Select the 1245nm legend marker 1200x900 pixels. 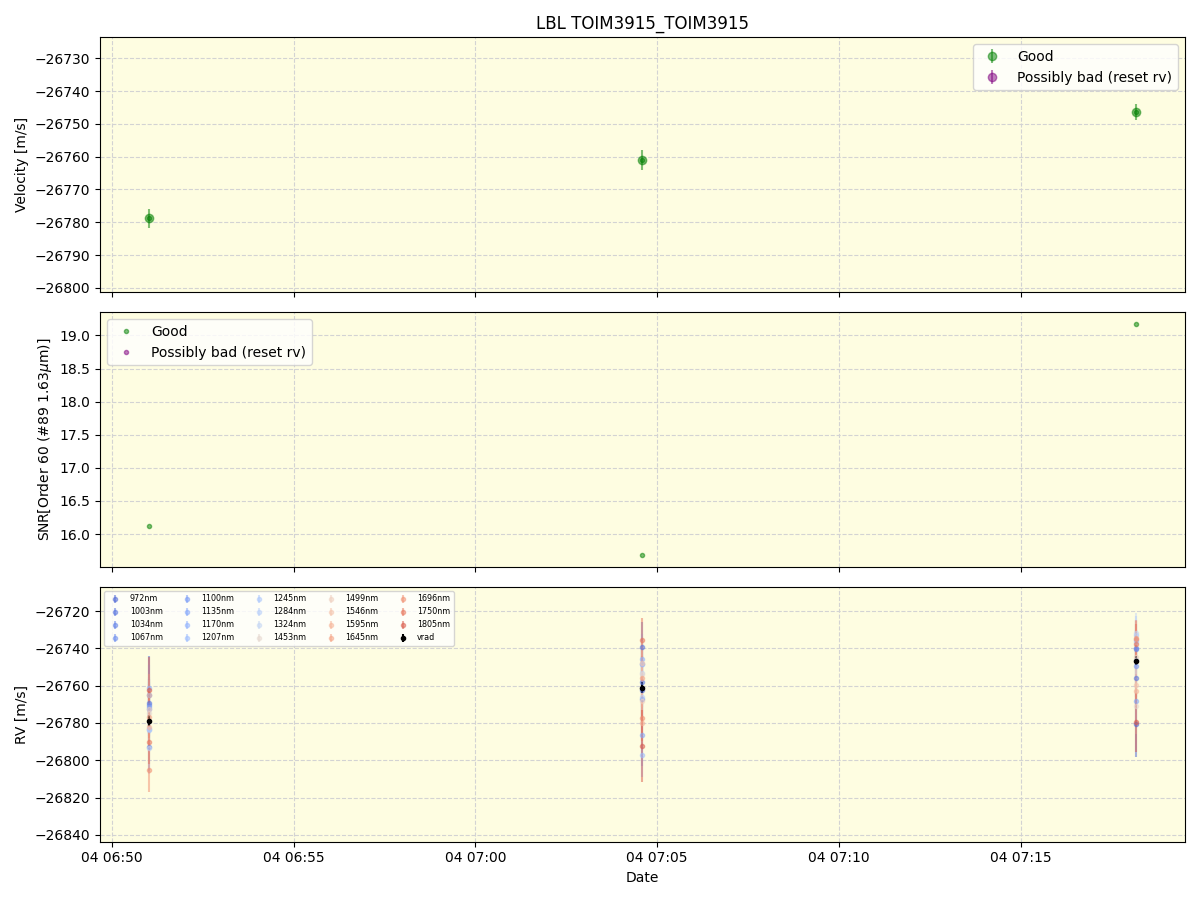pos(258,598)
